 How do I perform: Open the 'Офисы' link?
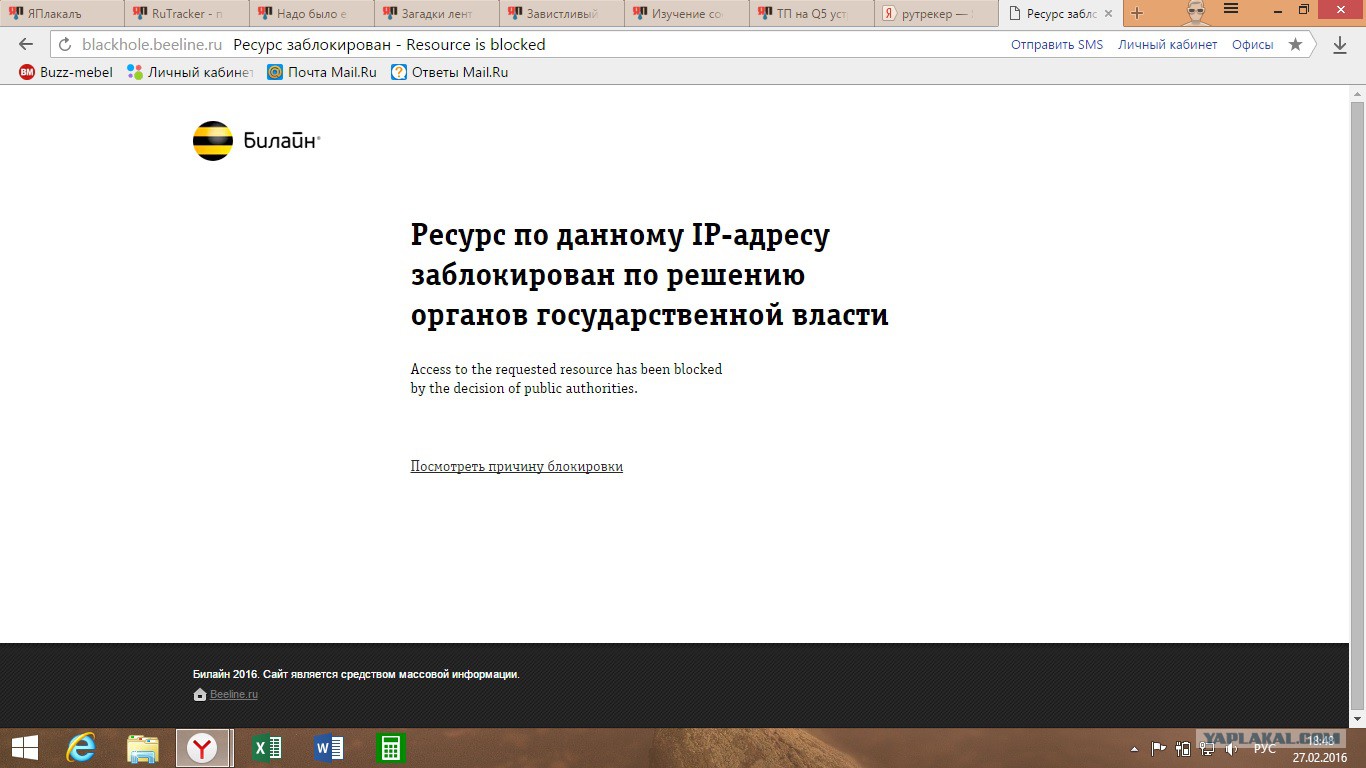click(1253, 44)
